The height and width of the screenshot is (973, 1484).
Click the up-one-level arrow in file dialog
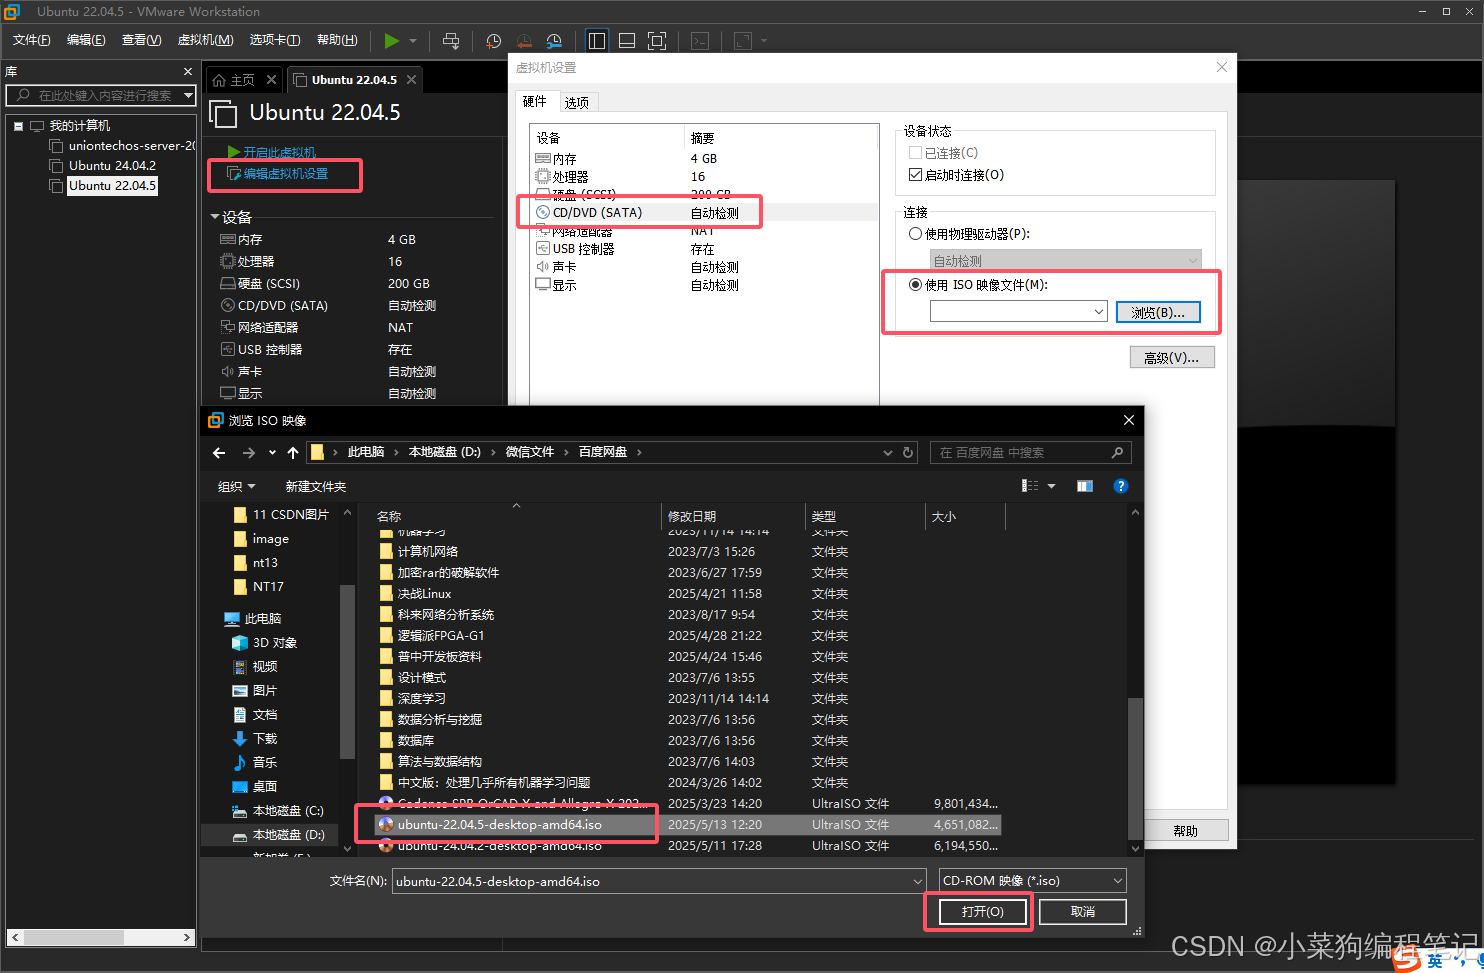tap(293, 453)
